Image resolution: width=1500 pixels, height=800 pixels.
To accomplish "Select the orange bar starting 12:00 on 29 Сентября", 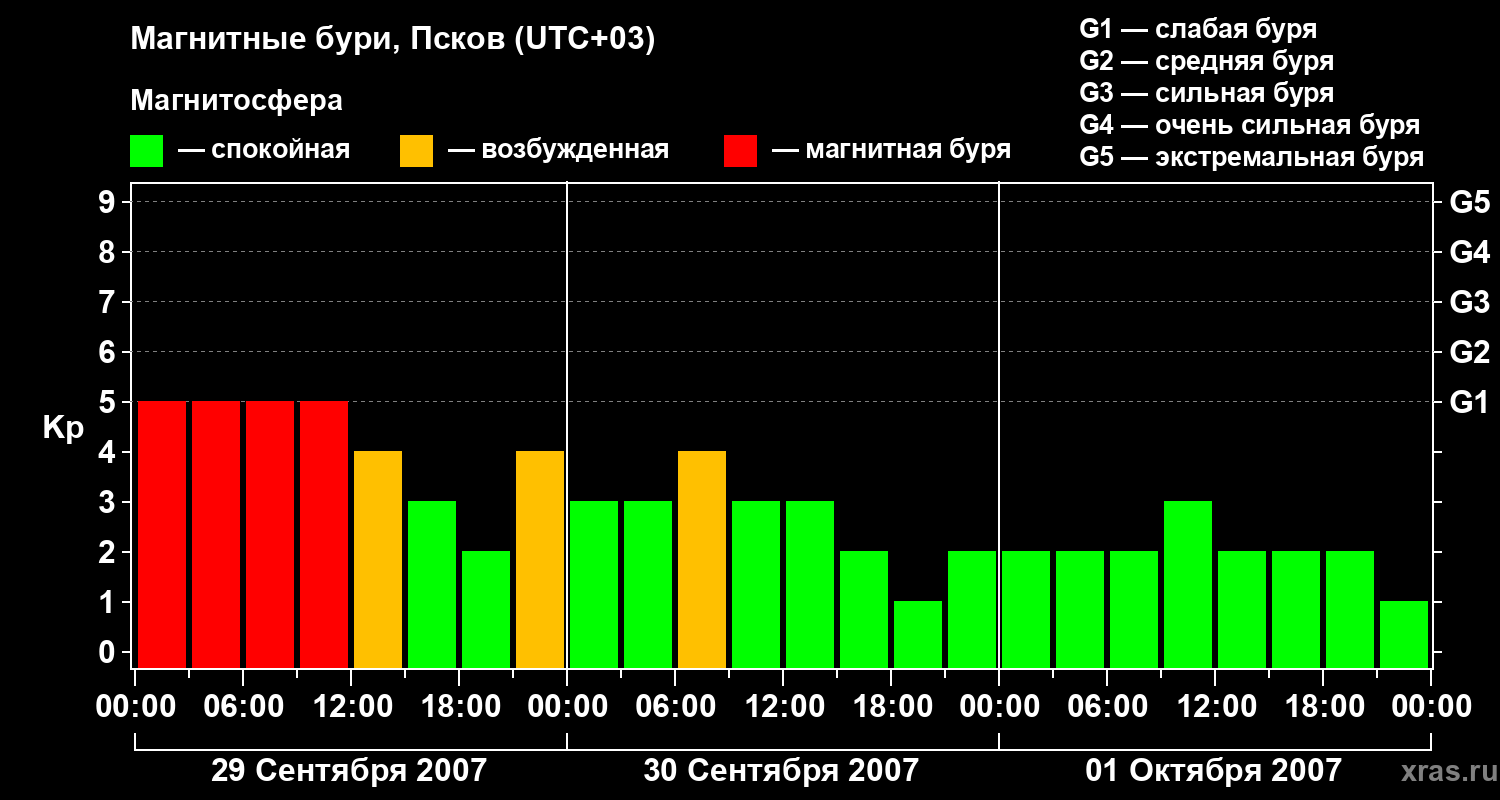I will [x=378, y=559].
